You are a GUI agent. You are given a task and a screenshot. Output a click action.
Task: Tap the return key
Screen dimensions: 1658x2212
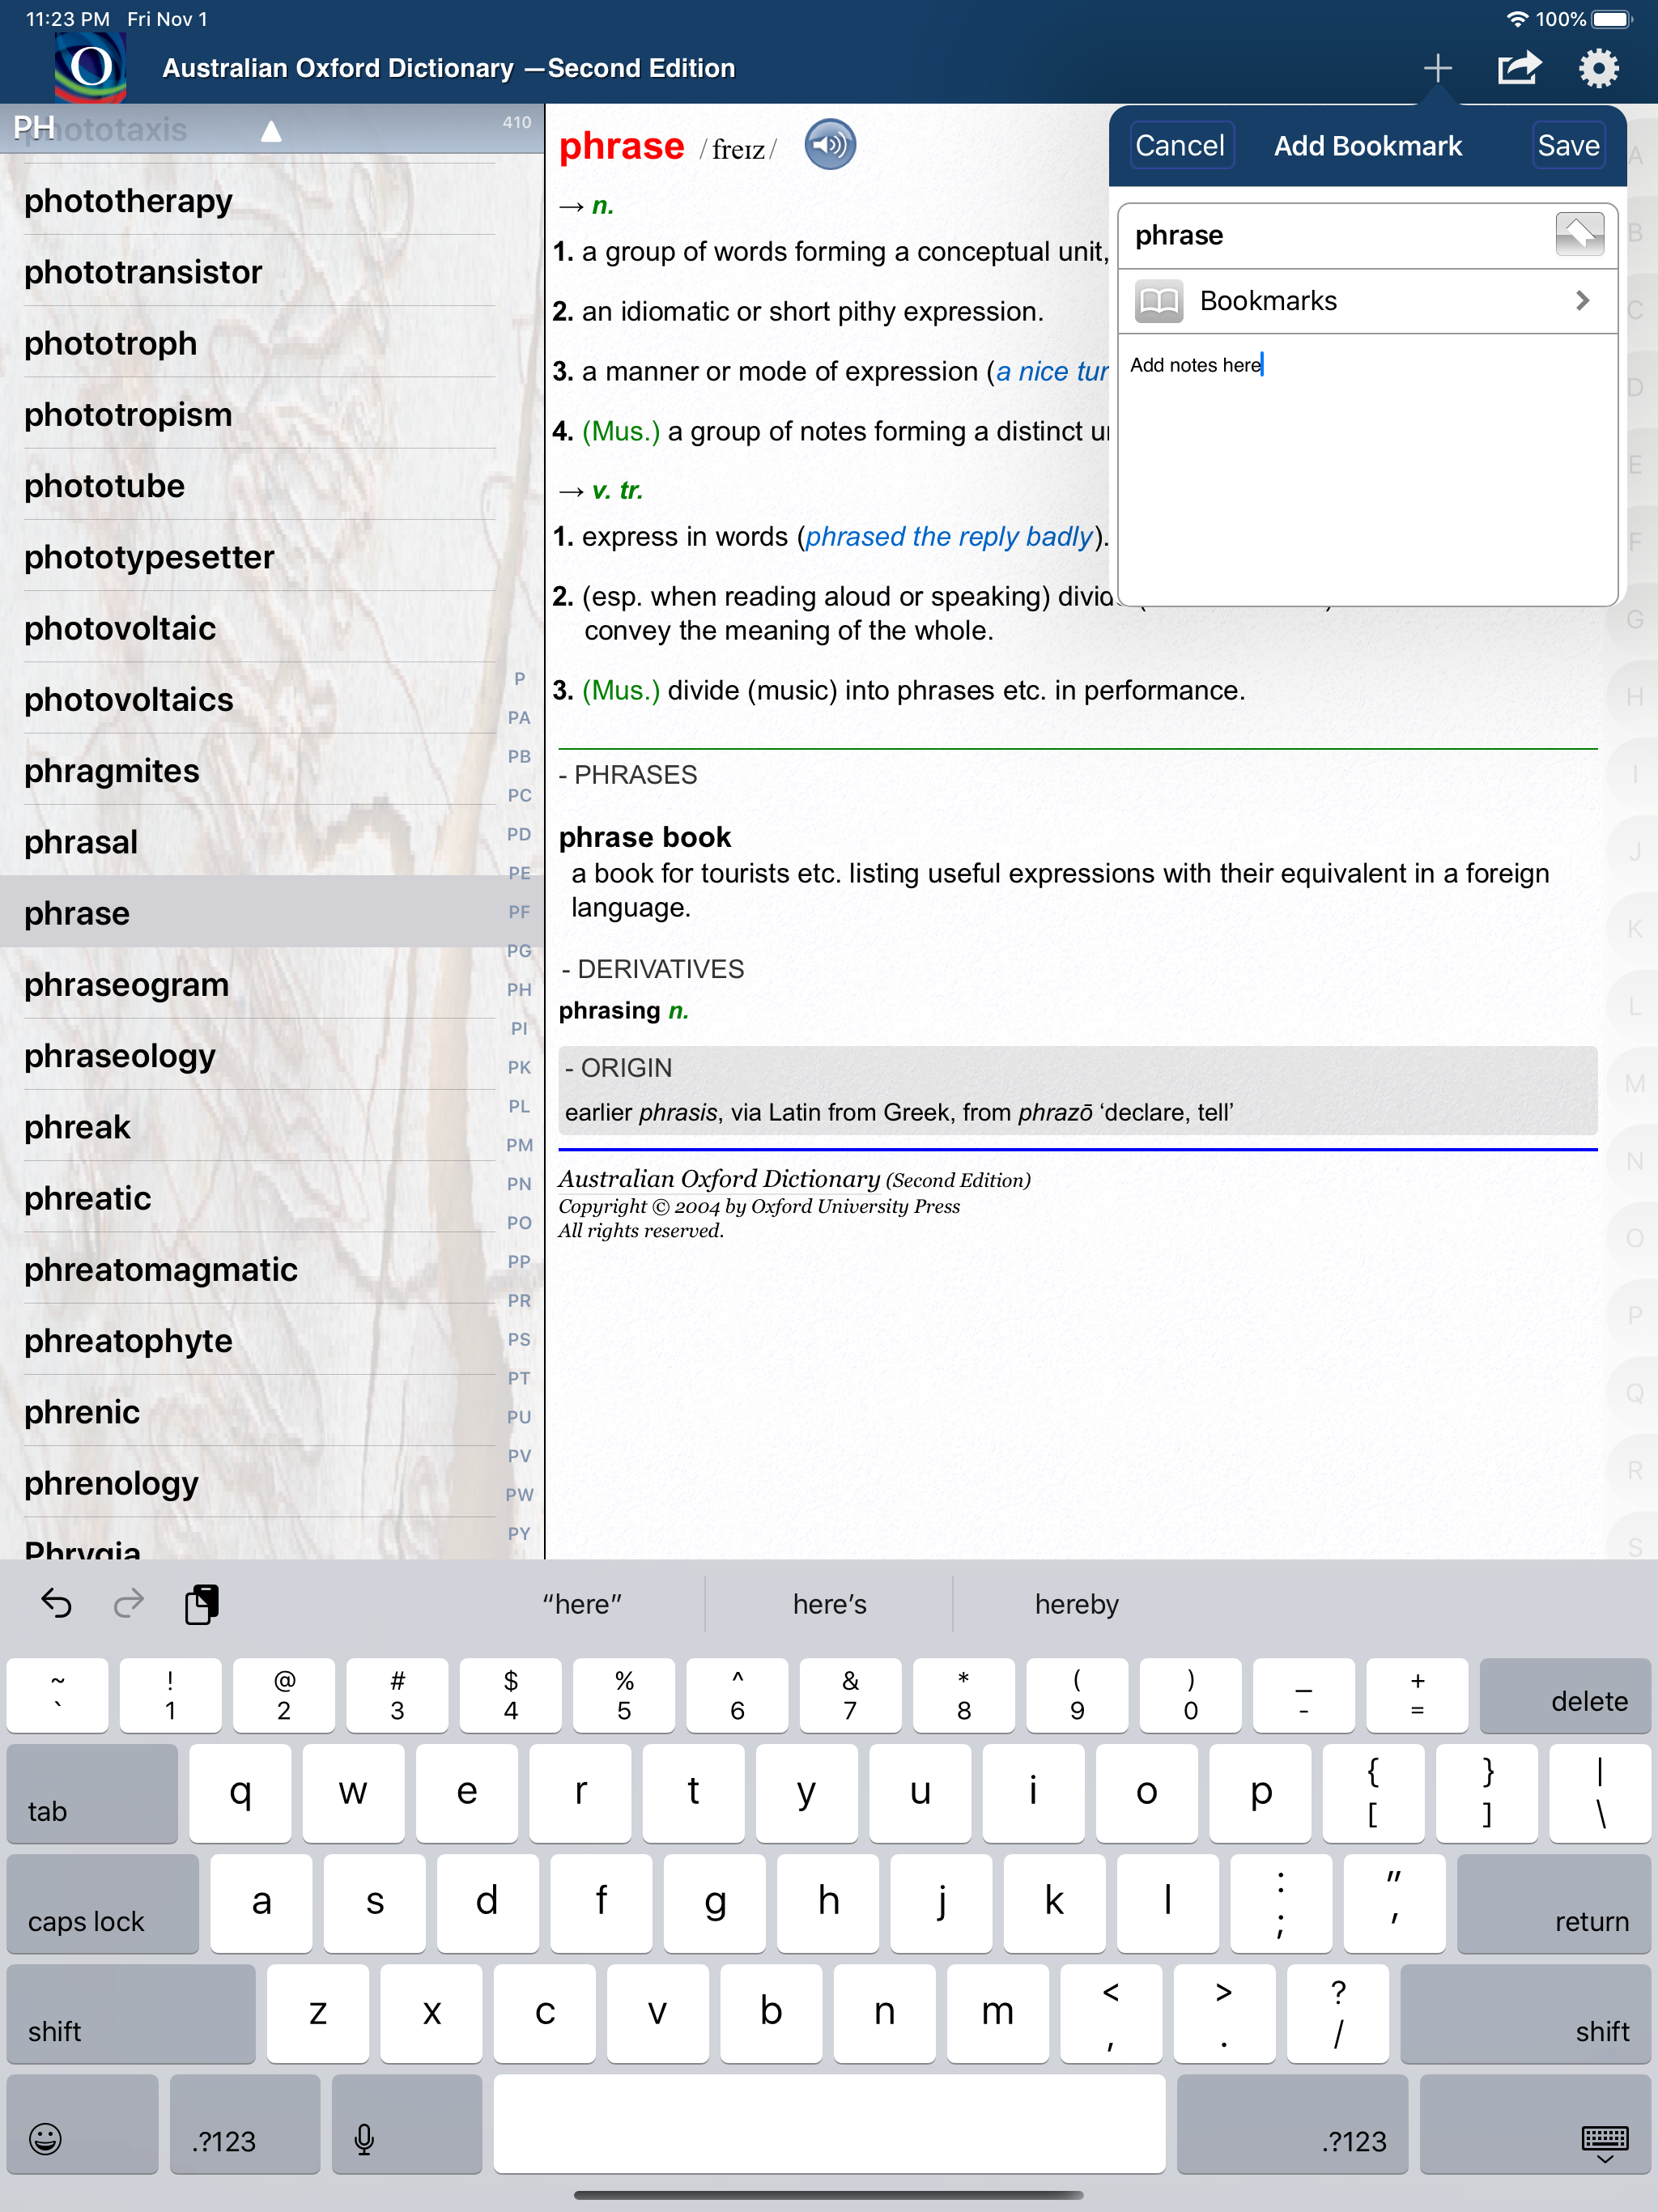(1554, 1904)
